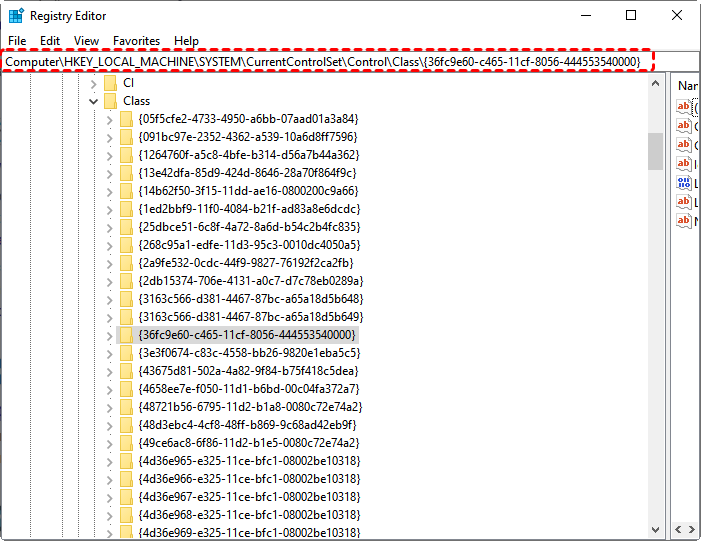Viewport: 701px width, 541px height.
Task: Expand the {091bc97e-2352-4362-a539-10a6d8ff7596} key
Action: (x=110, y=137)
